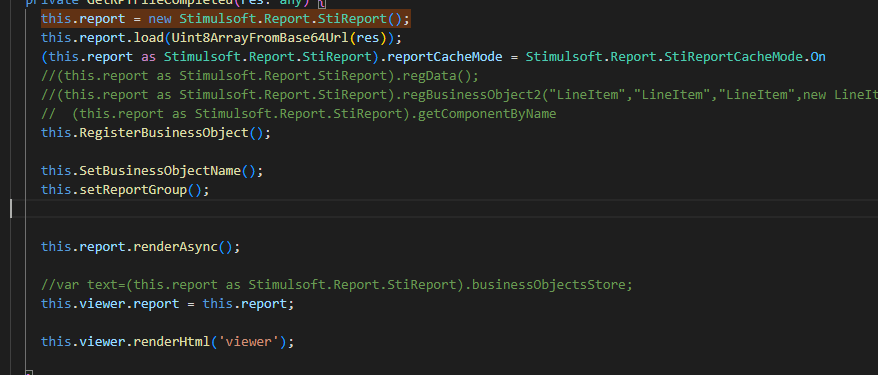Click 'RegisterBusinessObject' method call
Image resolution: width=878 pixels, height=375 pixels.
click(164, 133)
